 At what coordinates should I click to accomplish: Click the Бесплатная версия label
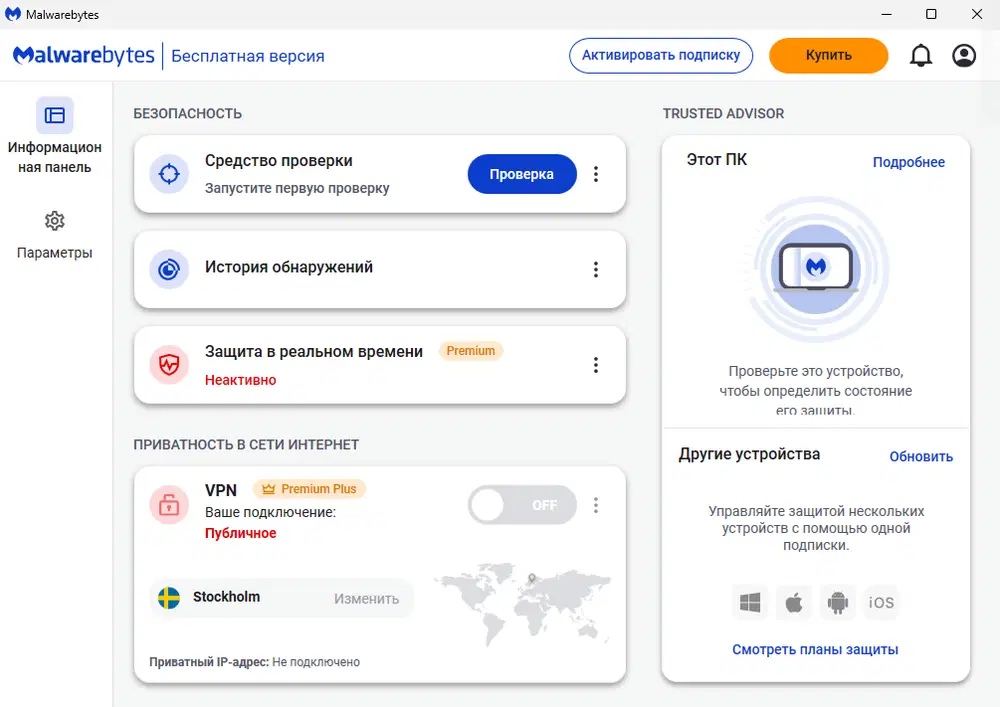pyautogui.click(x=247, y=56)
